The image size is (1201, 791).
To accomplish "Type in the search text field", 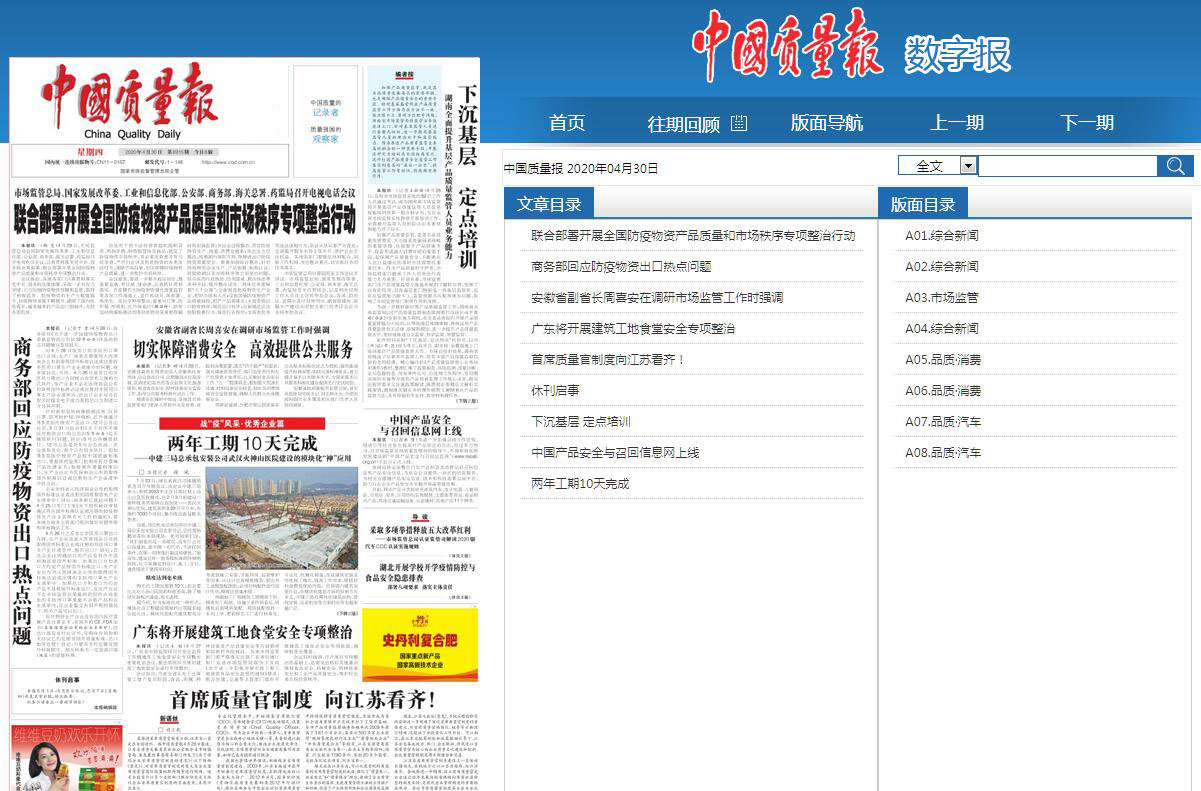I will tap(1066, 166).
